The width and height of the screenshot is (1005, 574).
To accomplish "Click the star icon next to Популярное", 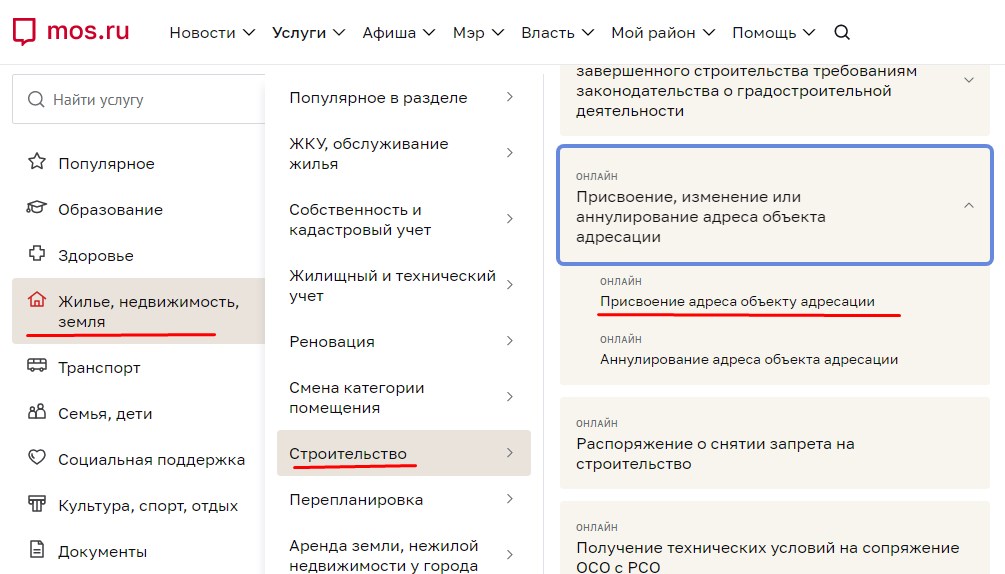I will click(x=37, y=161).
